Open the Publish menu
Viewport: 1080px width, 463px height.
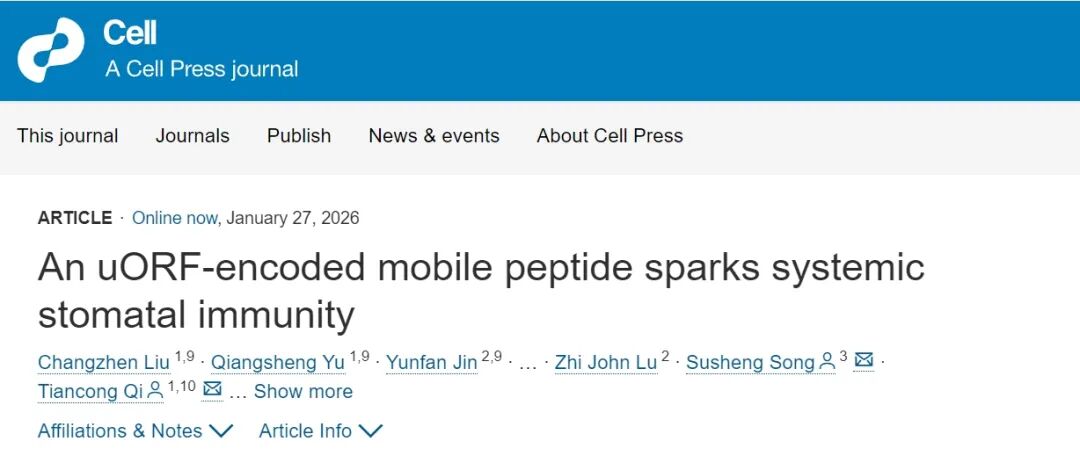pos(299,136)
